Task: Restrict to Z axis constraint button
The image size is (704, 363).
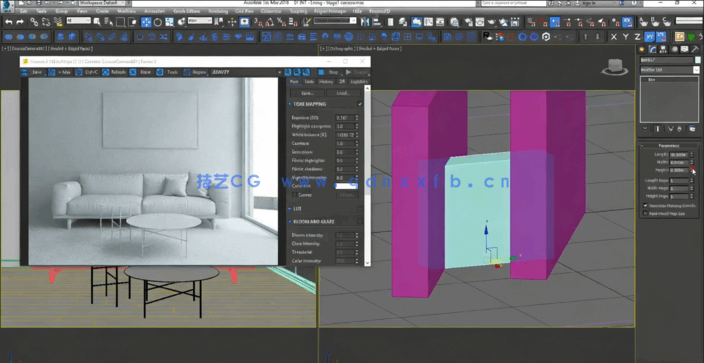Action: [x=637, y=37]
